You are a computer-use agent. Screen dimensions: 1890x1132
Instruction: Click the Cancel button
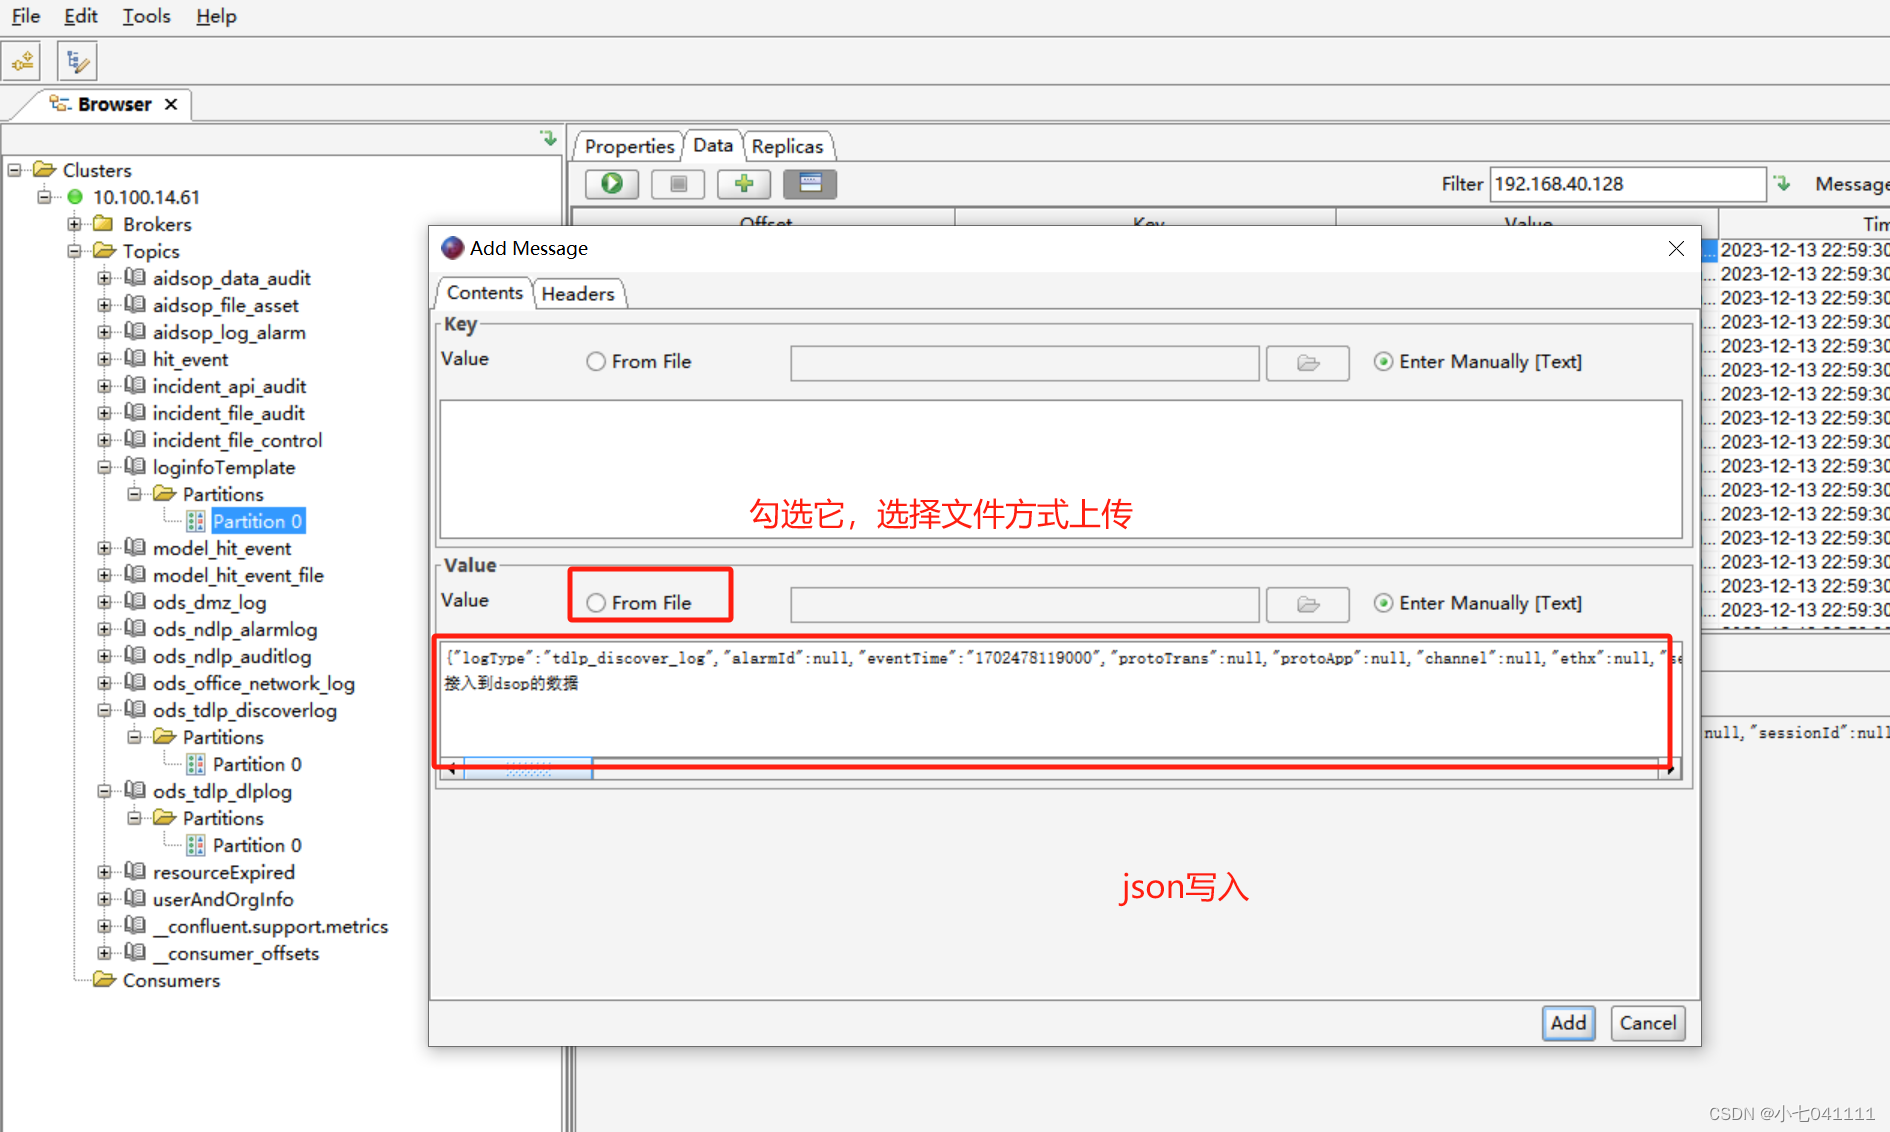(x=1648, y=1023)
